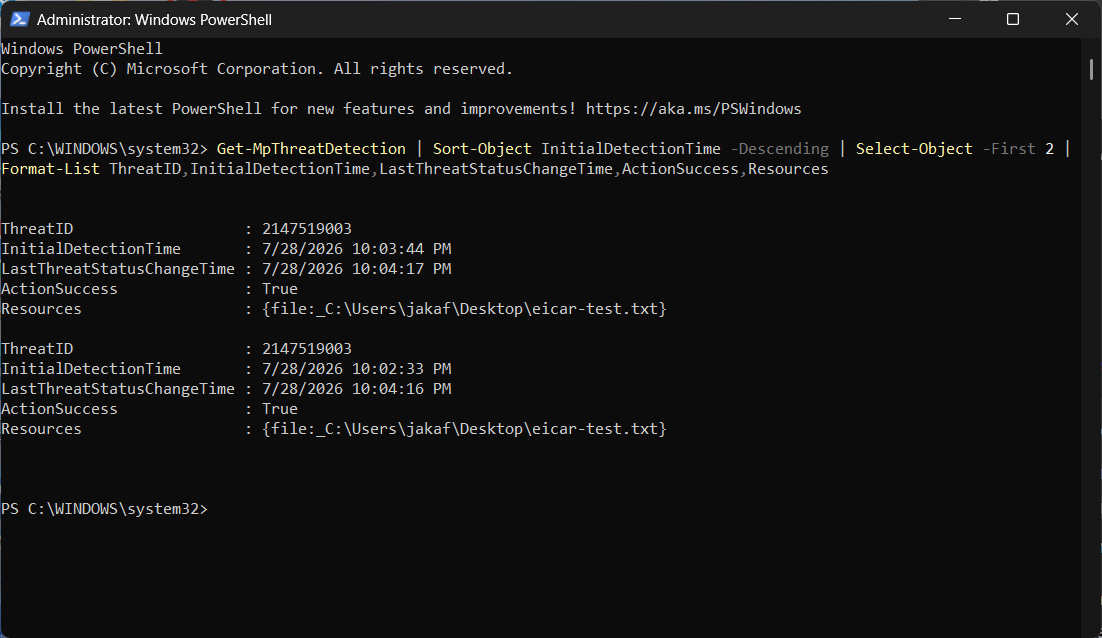Screen dimensions: 1102x638
Task: Click the Copyright (C) Microsoft Corporation line
Action: (257, 69)
